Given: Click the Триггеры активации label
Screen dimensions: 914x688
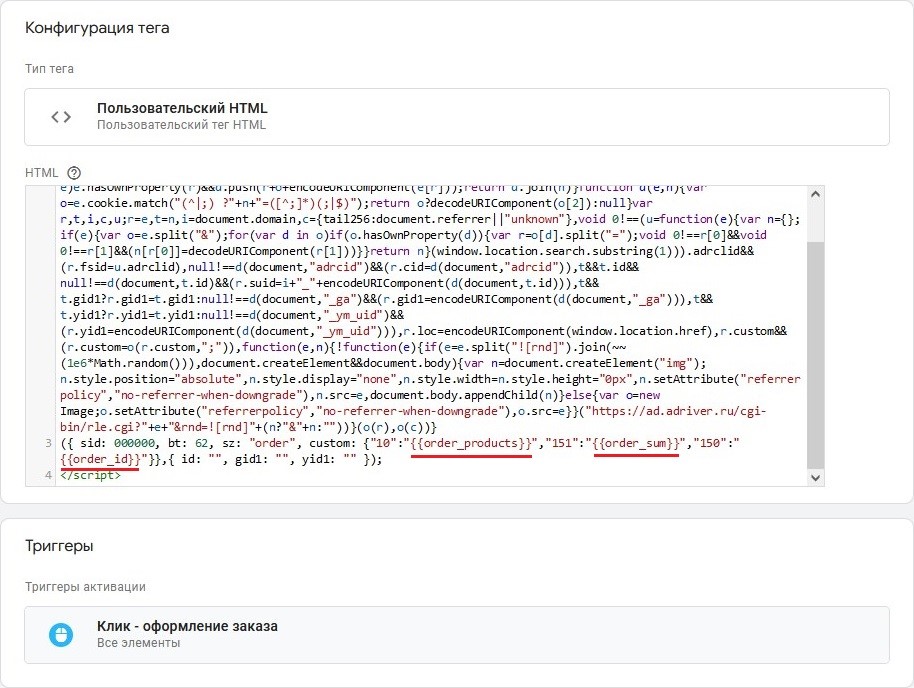Looking at the screenshot, I should 85,587.
